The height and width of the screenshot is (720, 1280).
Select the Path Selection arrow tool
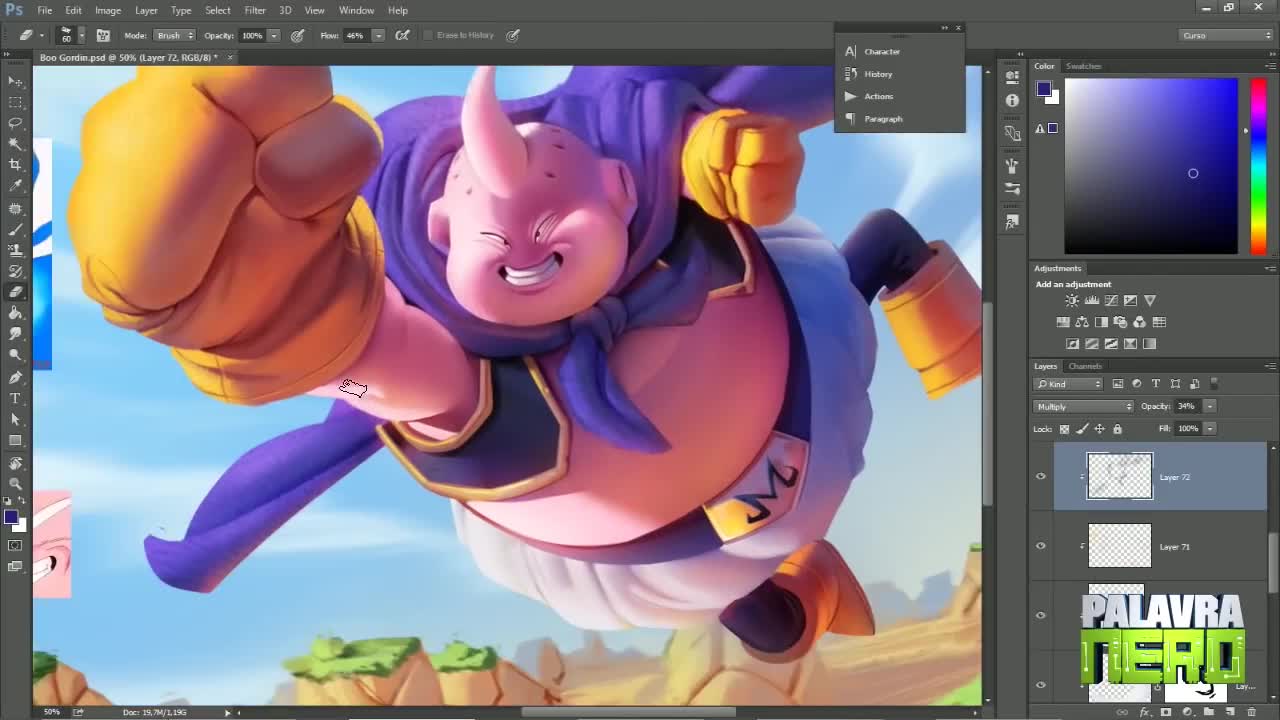(15, 419)
